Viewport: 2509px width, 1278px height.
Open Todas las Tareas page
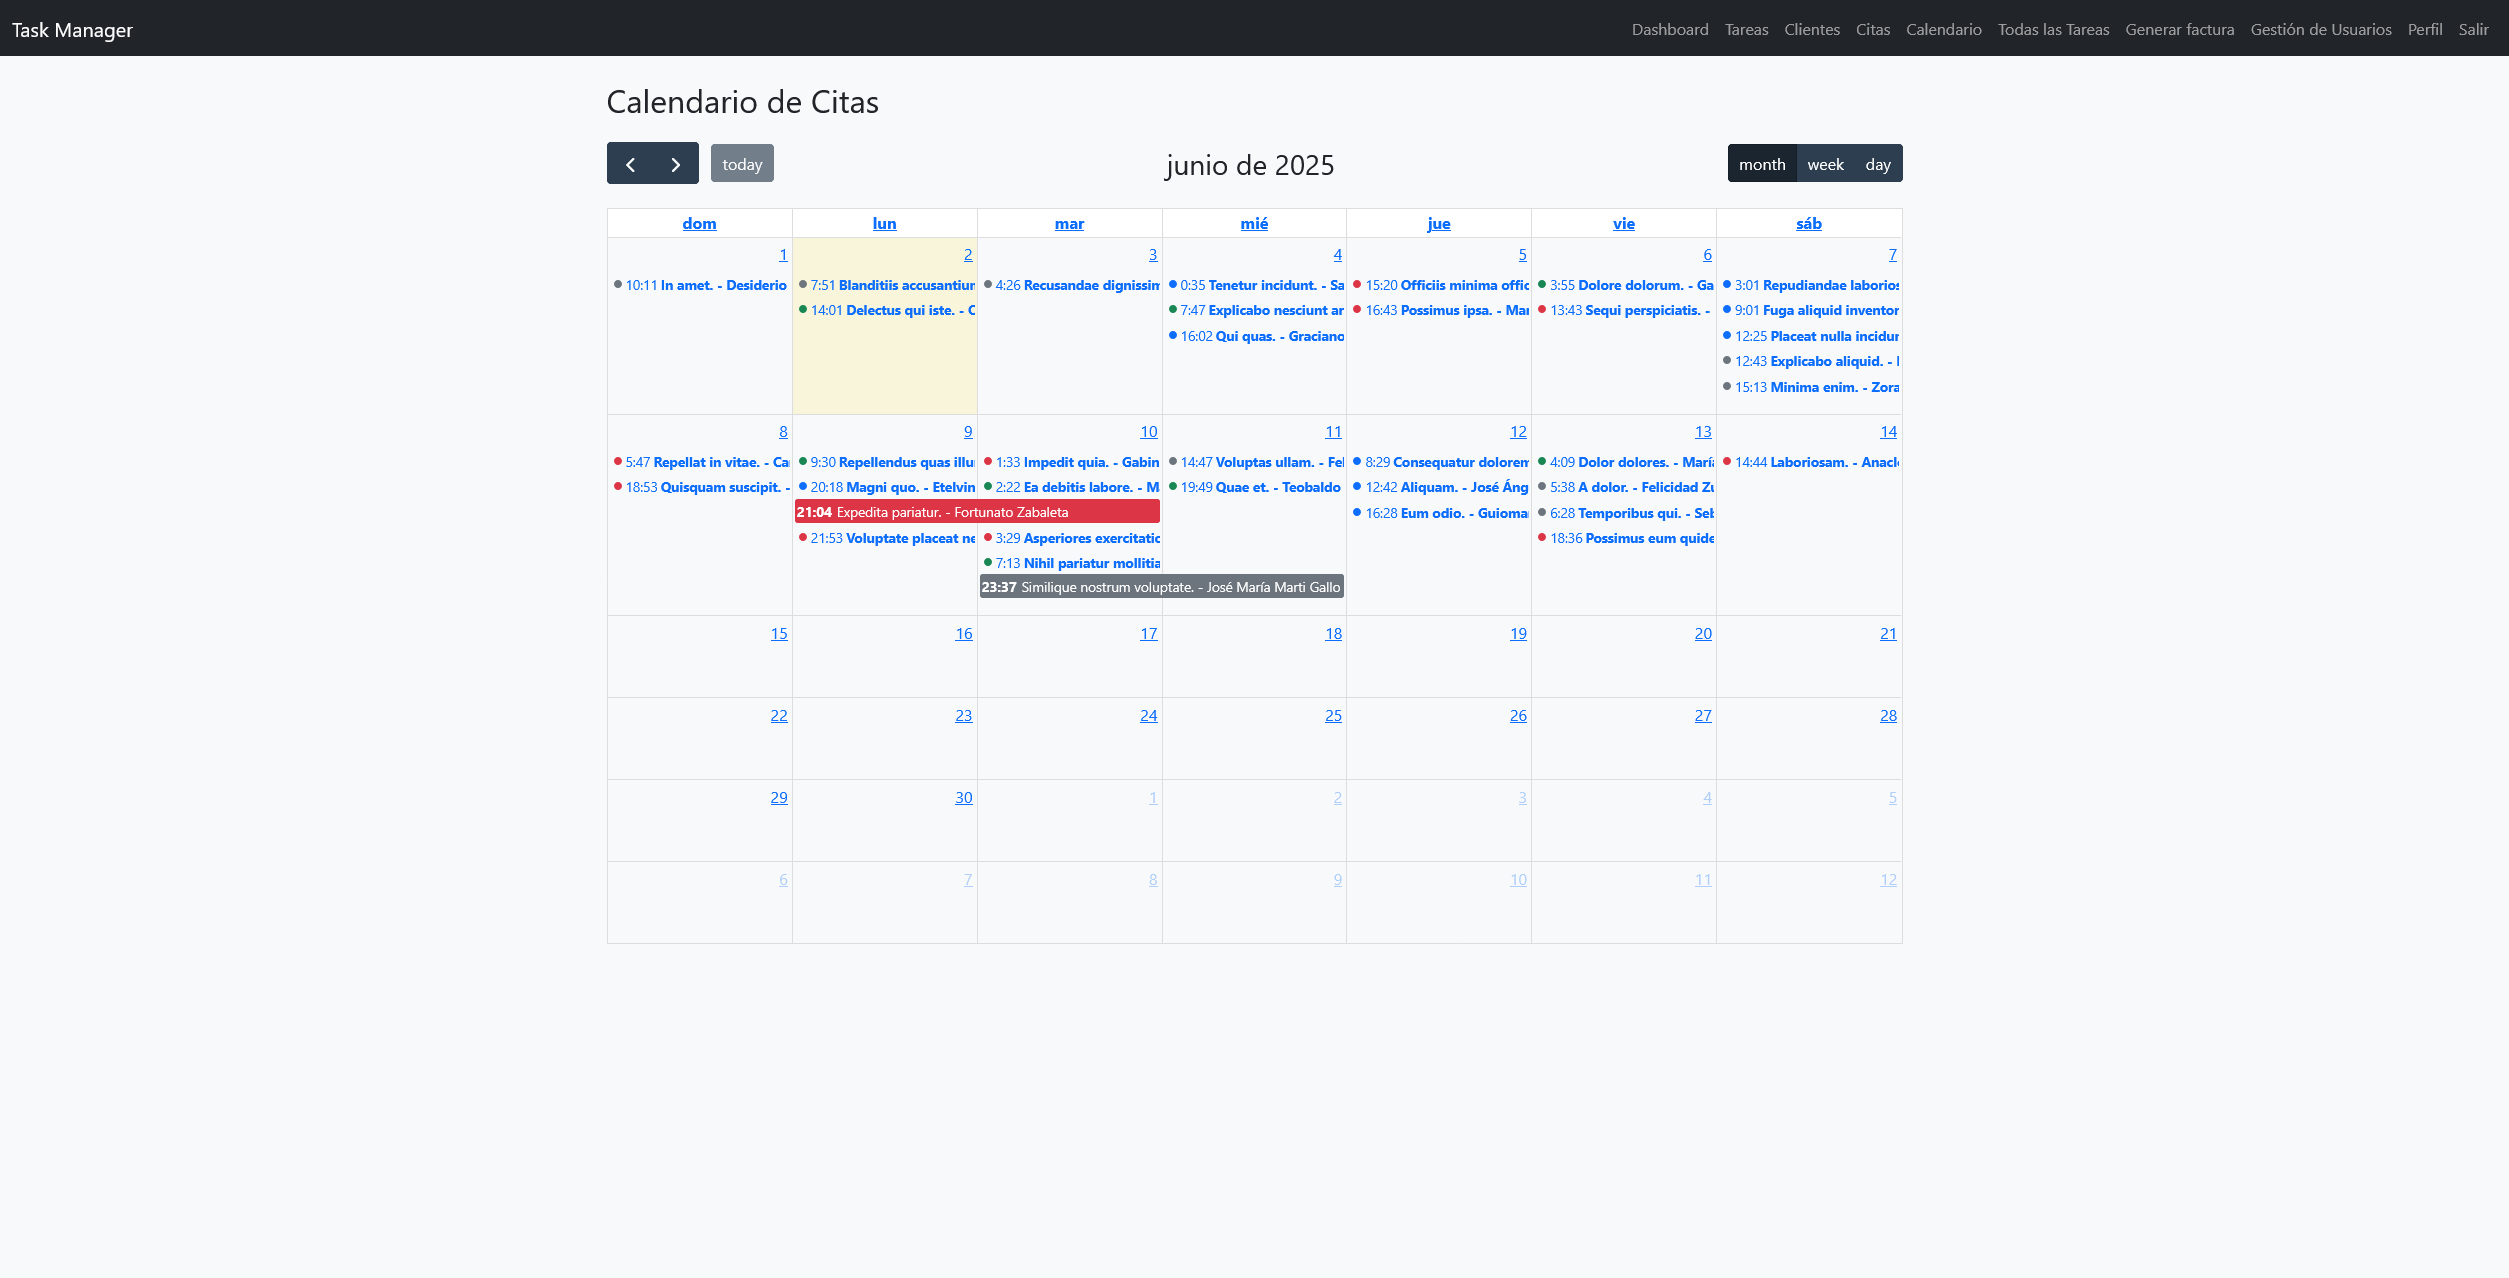pos(2053,29)
